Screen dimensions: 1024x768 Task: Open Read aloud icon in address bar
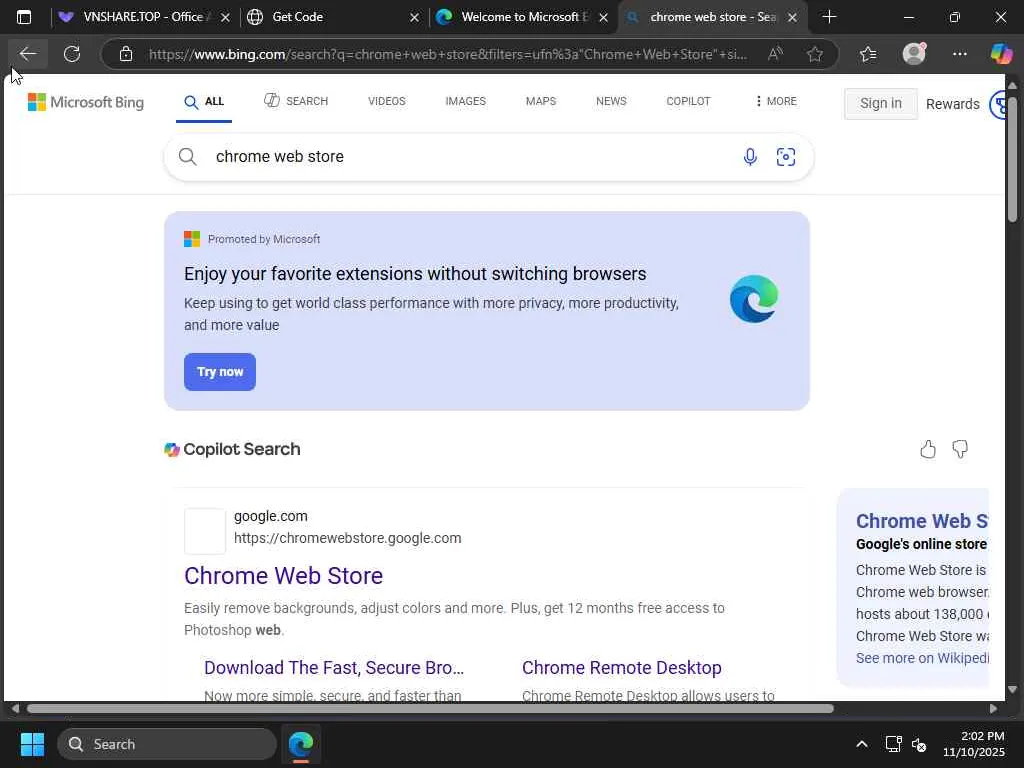775,54
